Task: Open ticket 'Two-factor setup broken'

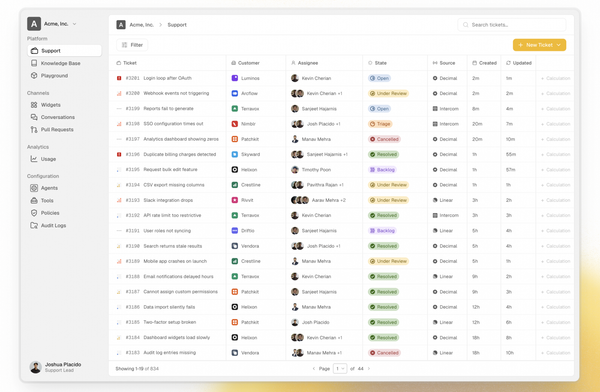Action: pyautogui.click(x=170, y=322)
